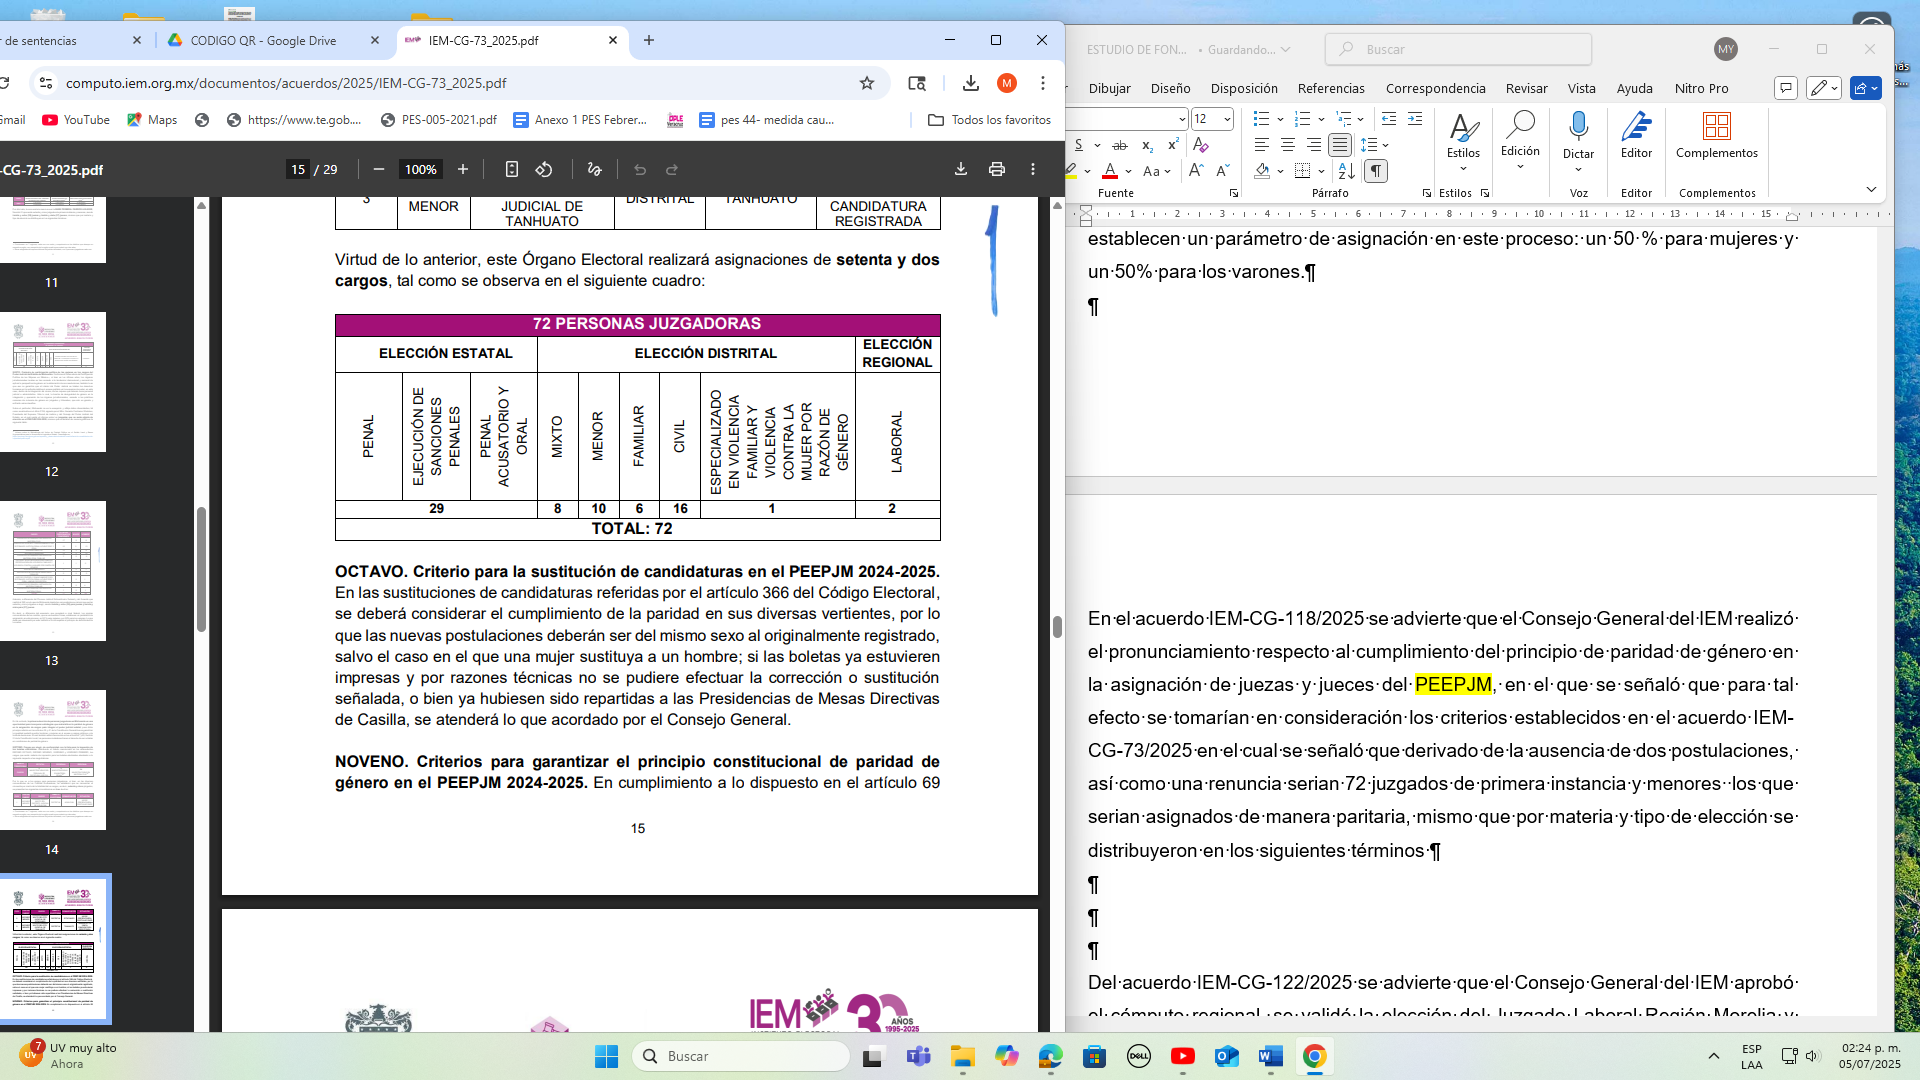Toggle justified alignment in Word
Image resolution: width=1920 pixels, height=1080 pixels.
pos(1339,145)
